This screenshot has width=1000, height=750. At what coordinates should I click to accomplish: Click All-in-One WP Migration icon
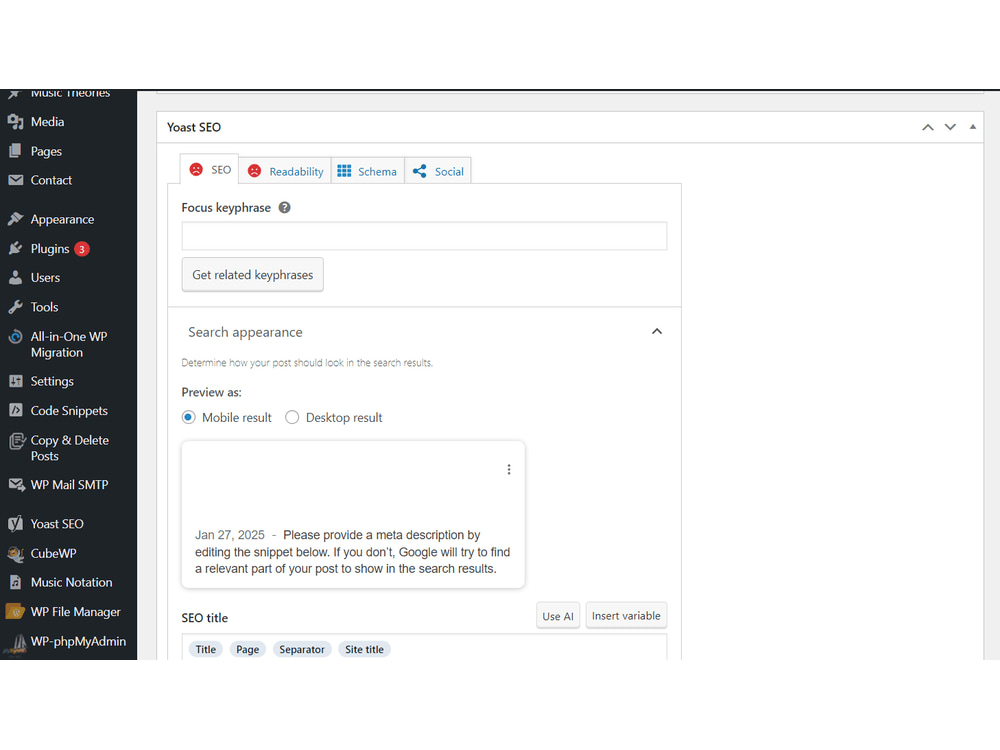point(15,337)
